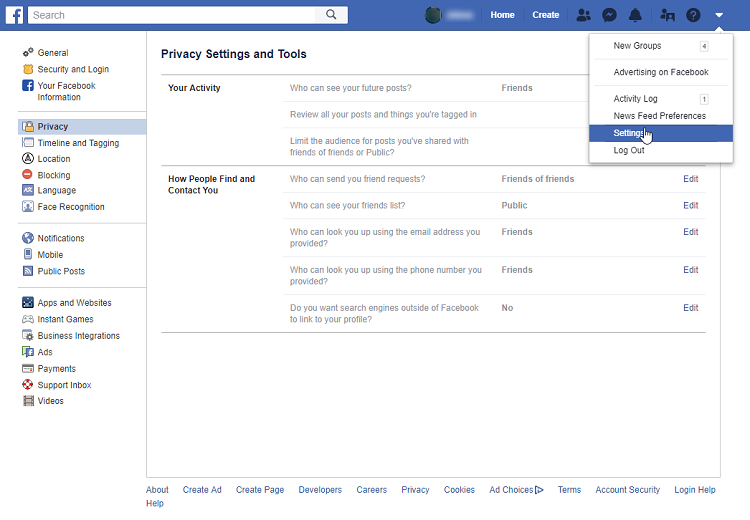Image resolution: width=750 pixels, height=520 pixels.
Task: Click the Developers footer link
Action: (320, 490)
